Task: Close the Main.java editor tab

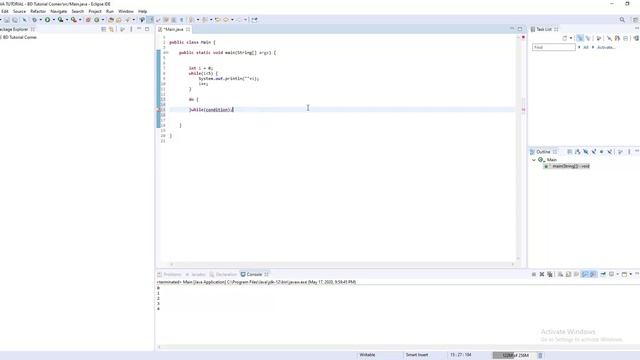Action: (188, 29)
